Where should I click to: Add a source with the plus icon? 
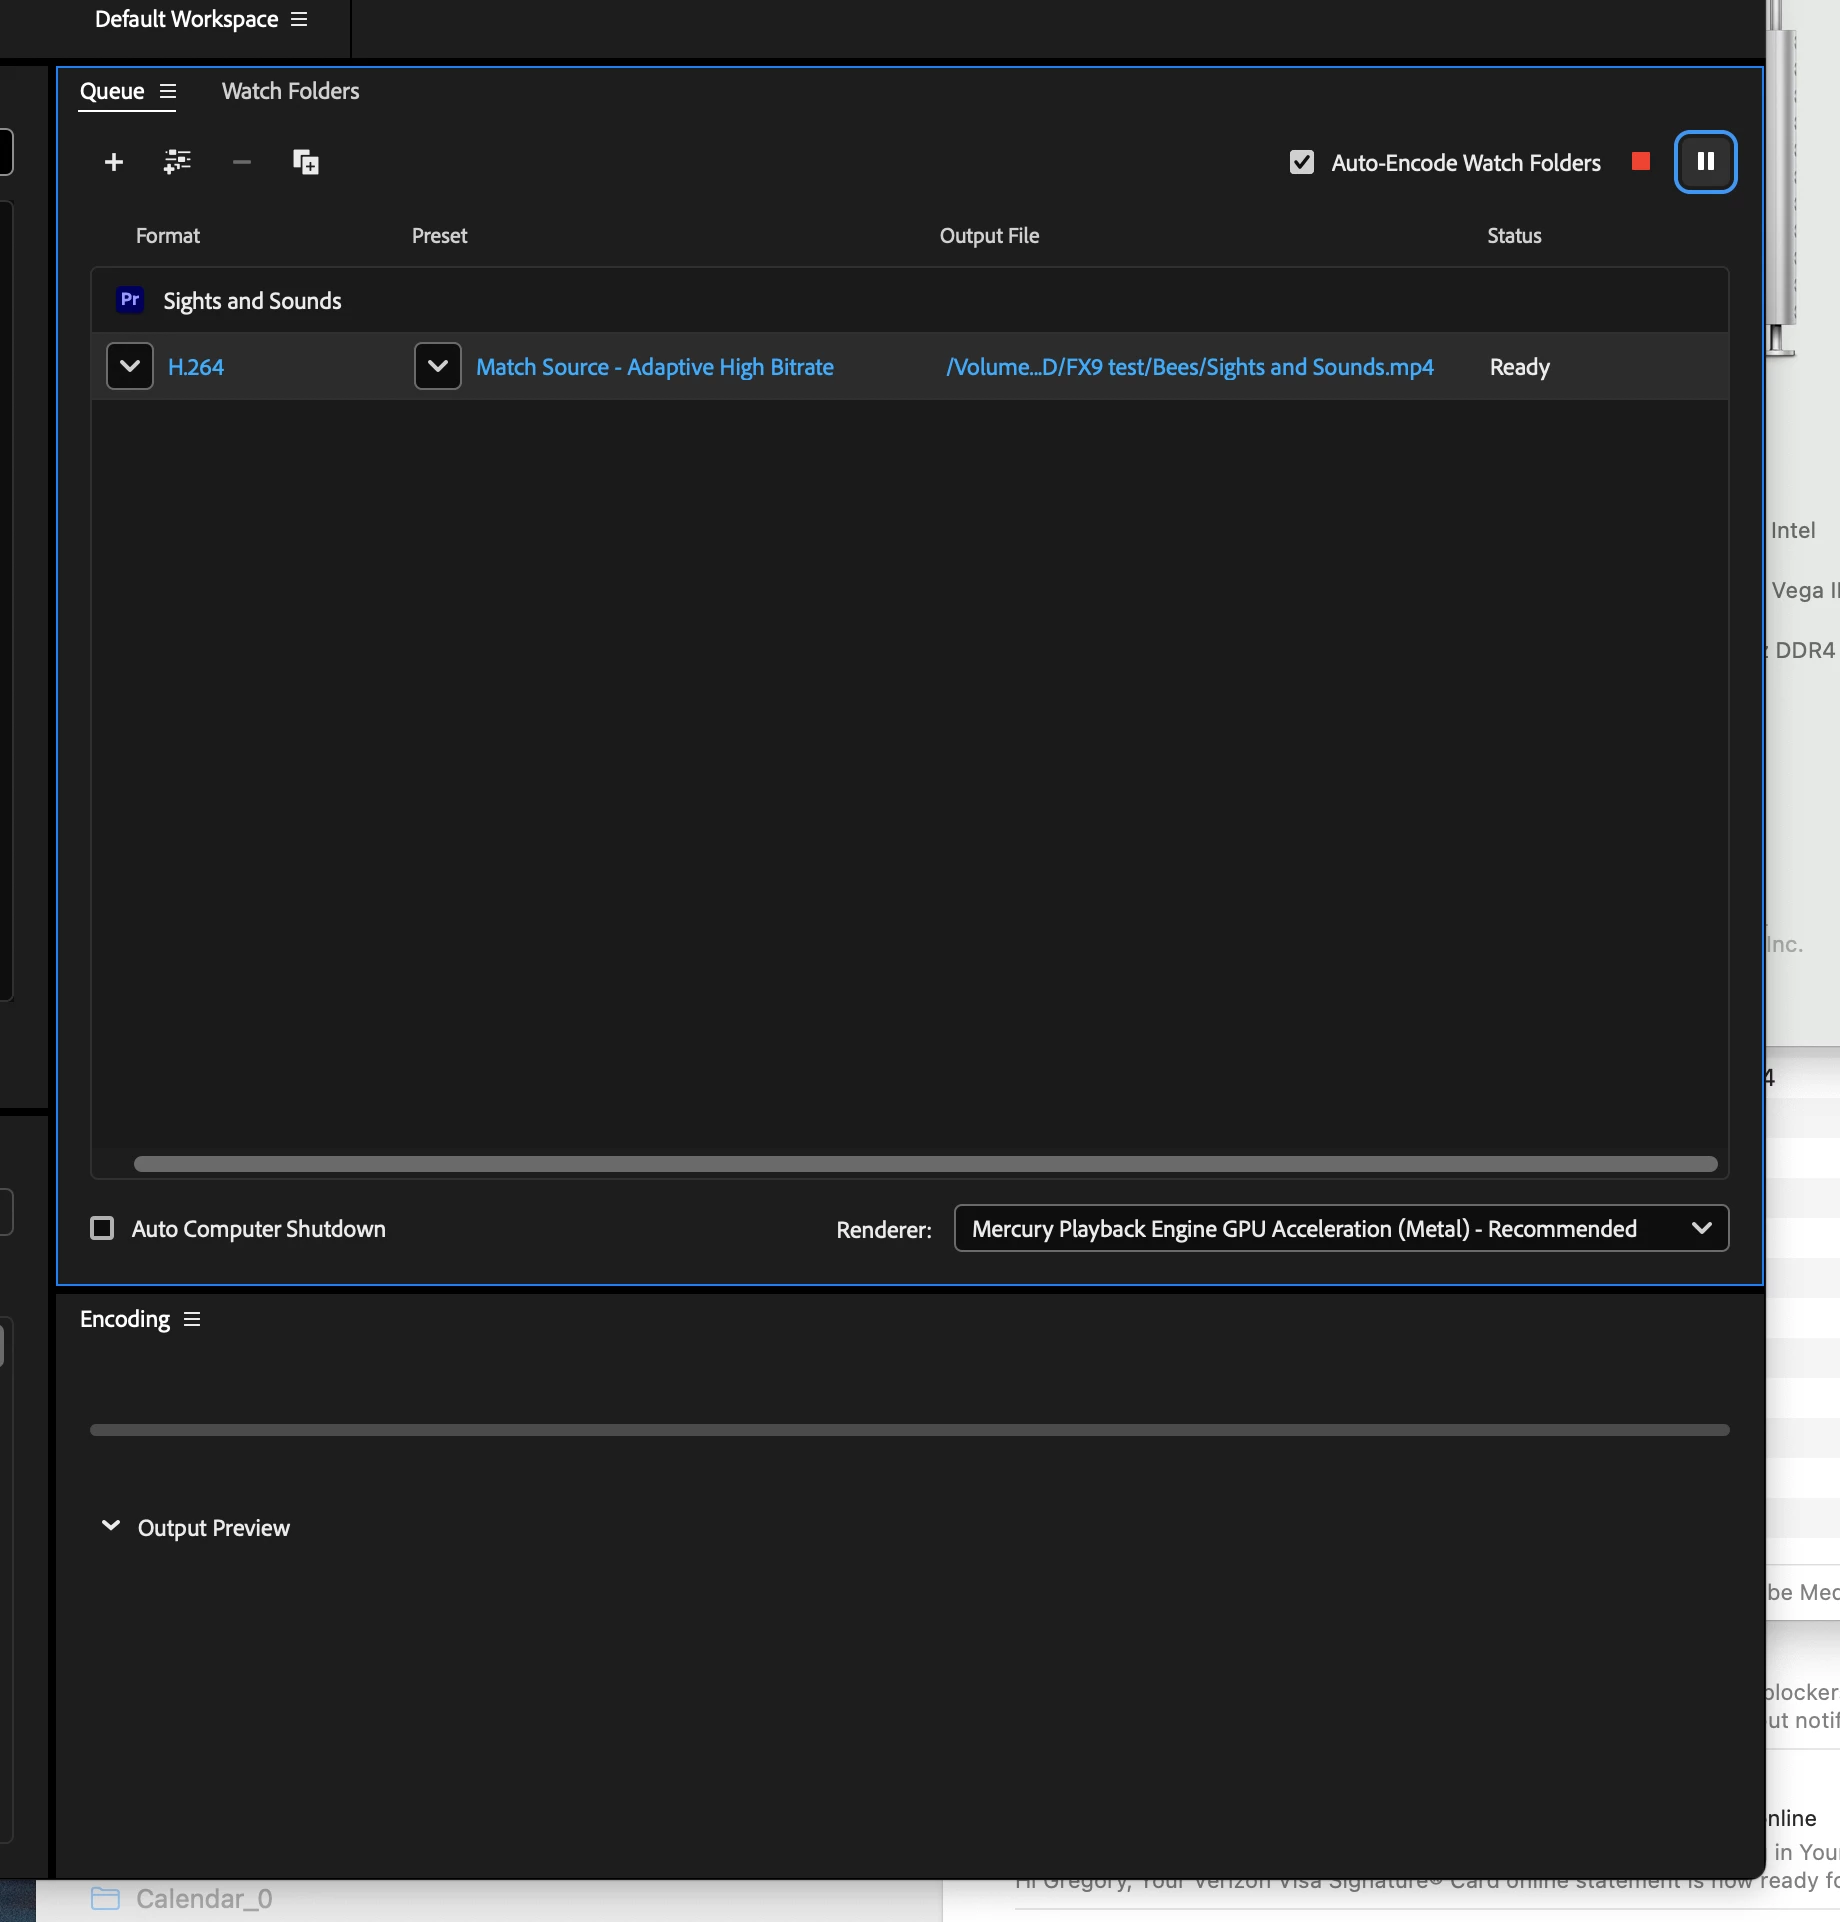pyautogui.click(x=114, y=162)
